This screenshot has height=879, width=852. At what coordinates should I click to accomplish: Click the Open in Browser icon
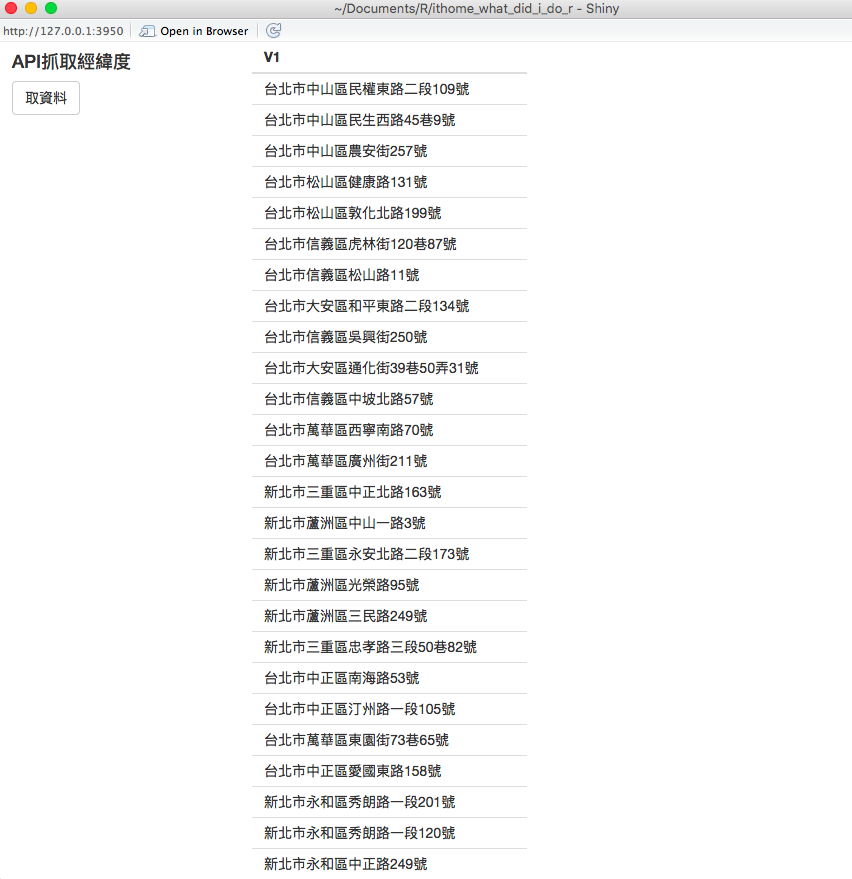point(147,31)
